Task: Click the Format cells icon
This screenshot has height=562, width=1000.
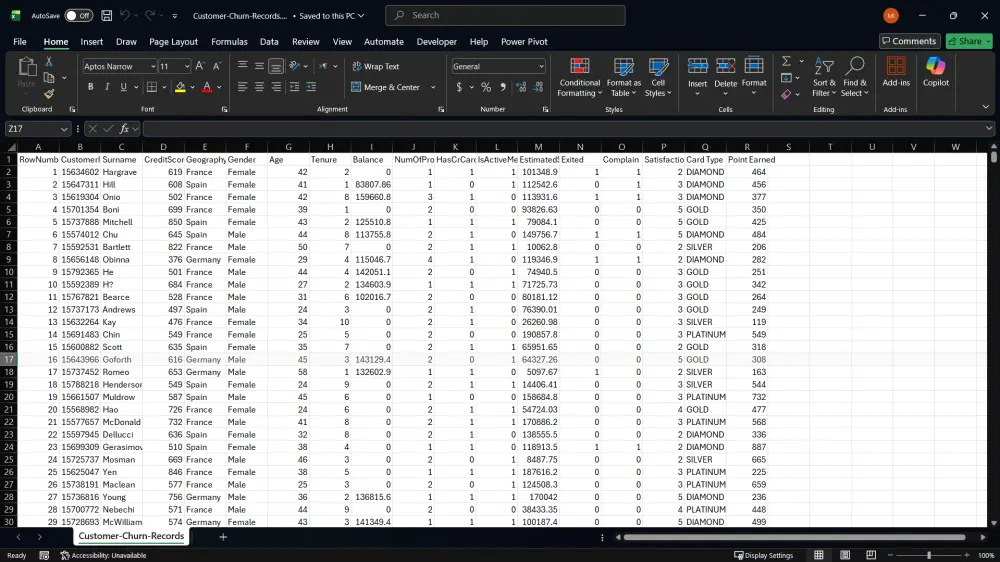Action: click(754, 66)
